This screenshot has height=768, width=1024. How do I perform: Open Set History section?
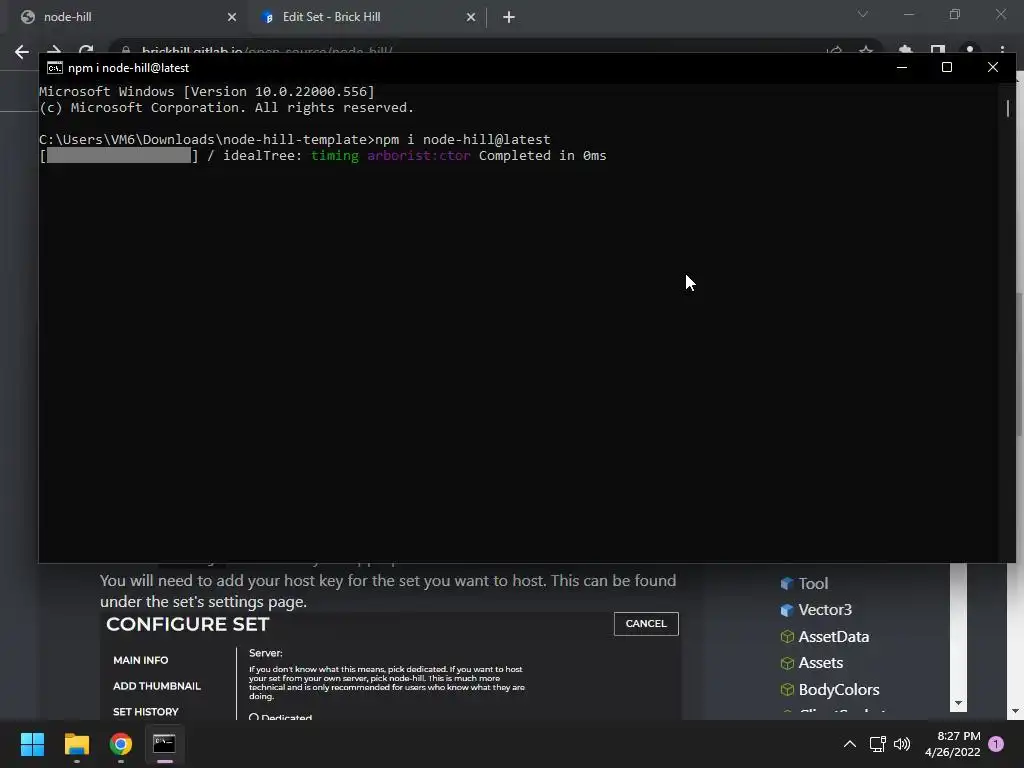point(146,712)
